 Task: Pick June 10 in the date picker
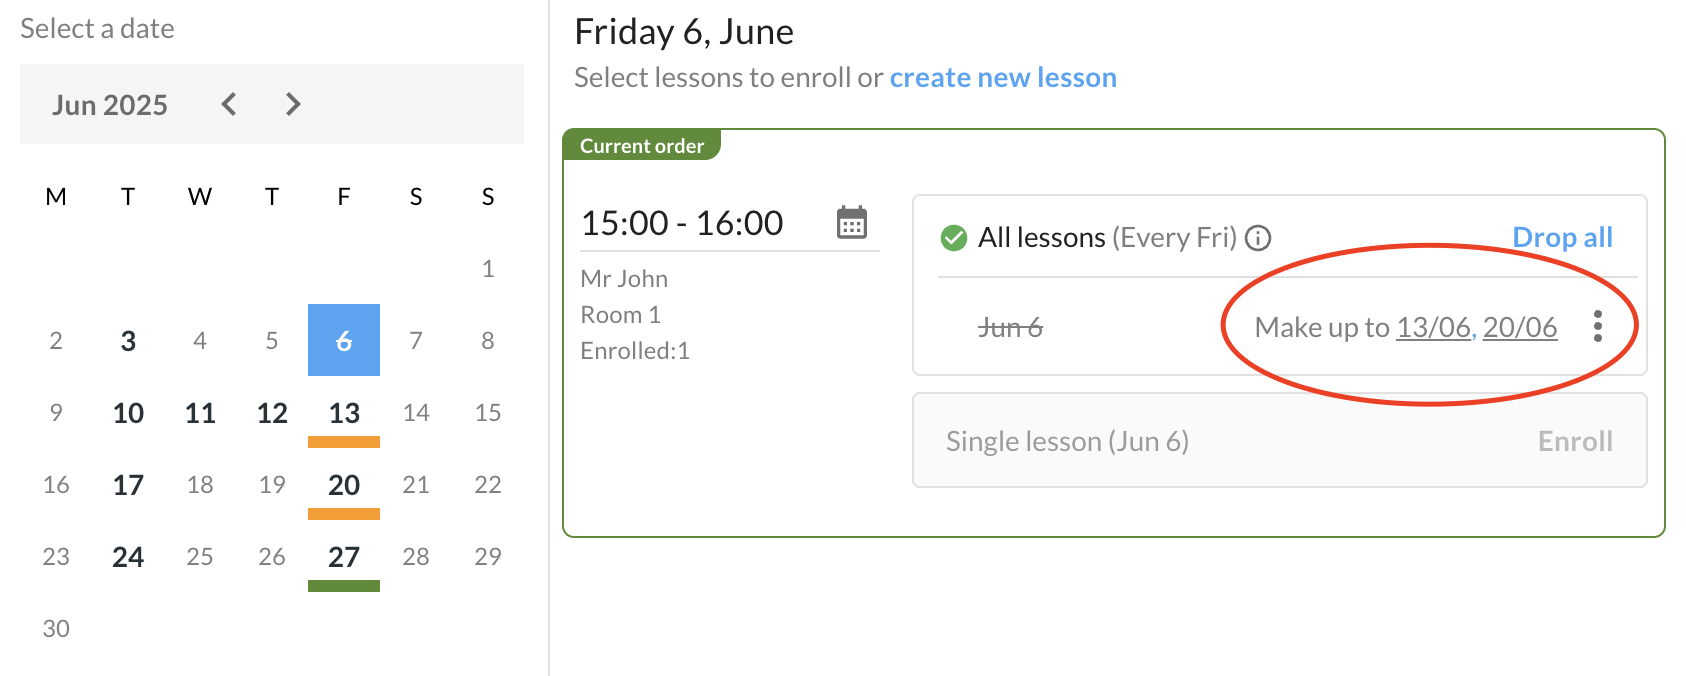(x=128, y=413)
